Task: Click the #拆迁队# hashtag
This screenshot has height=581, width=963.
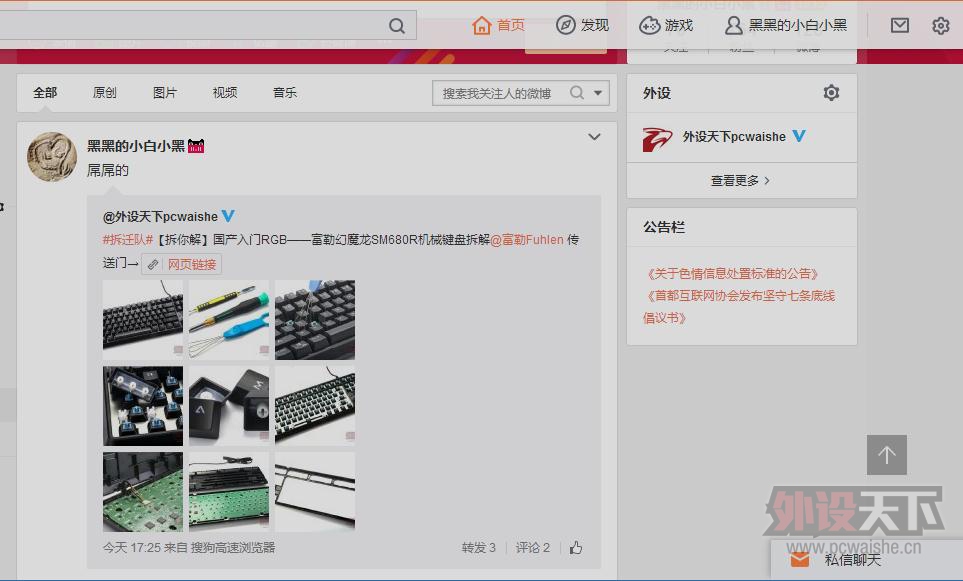Action: 128,240
